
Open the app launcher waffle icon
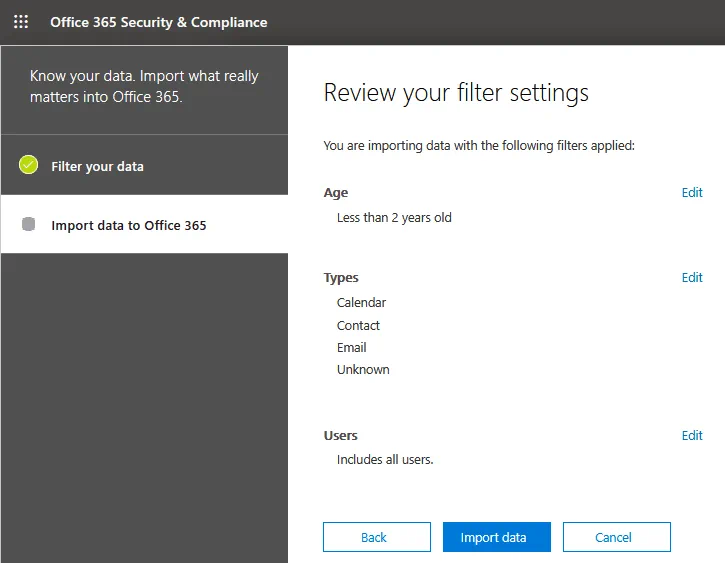(21, 21)
